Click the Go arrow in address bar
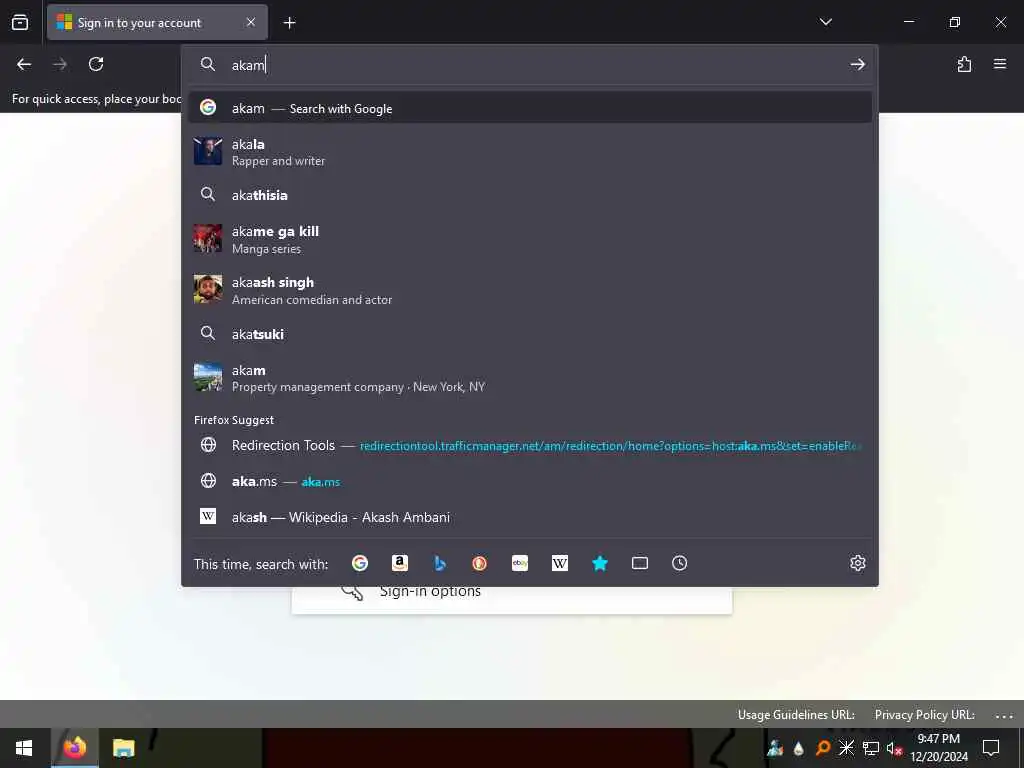The height and width of the screenshot is (768, 1024). point(857,64)
